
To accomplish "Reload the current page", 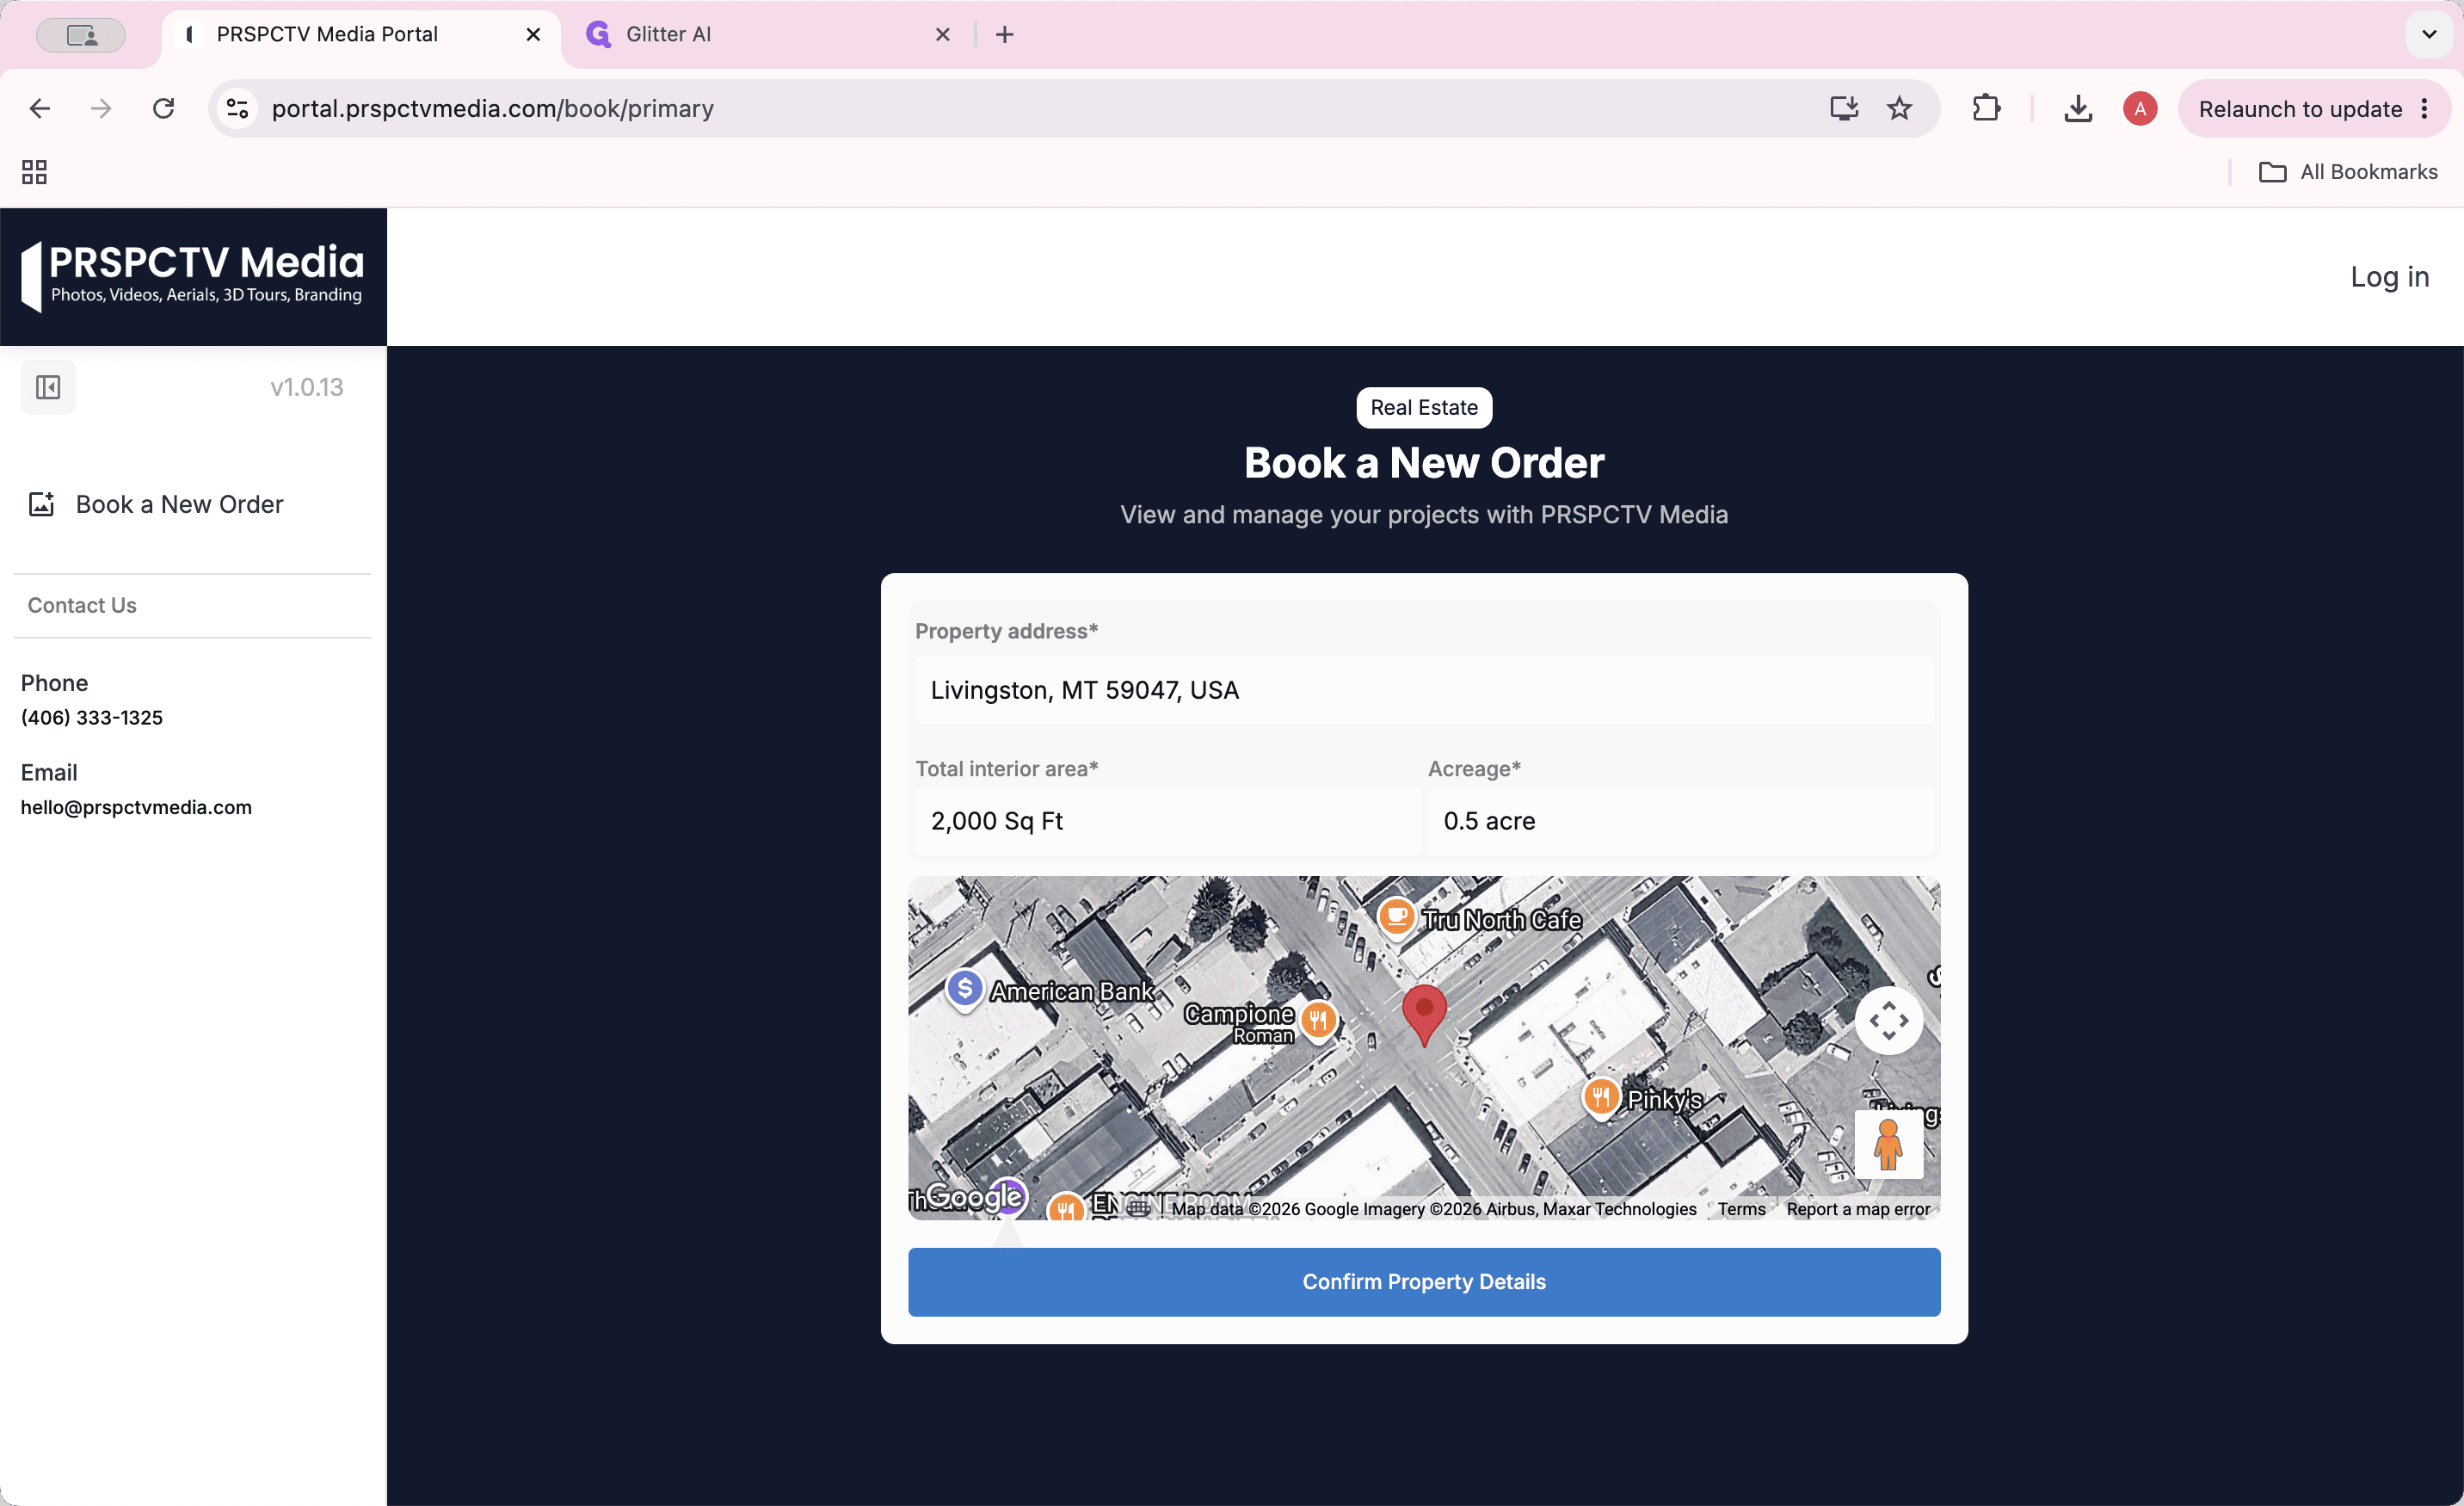I will point(163,108).
